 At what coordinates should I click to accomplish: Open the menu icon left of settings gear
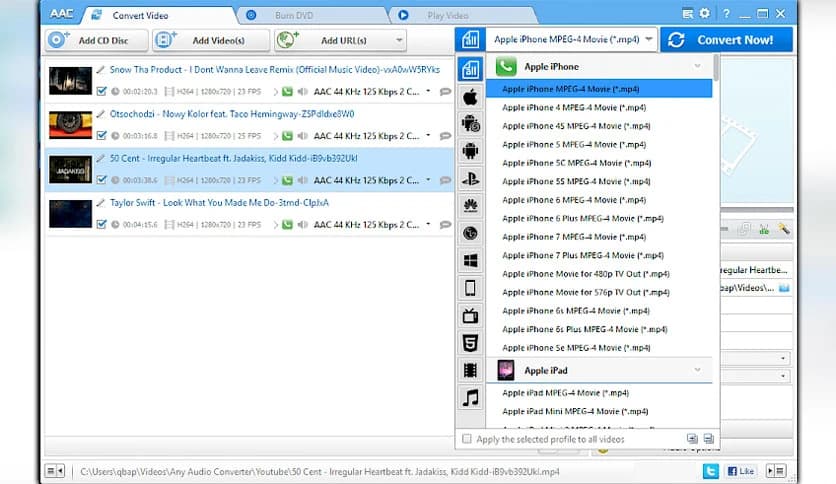tap(688, 14)
